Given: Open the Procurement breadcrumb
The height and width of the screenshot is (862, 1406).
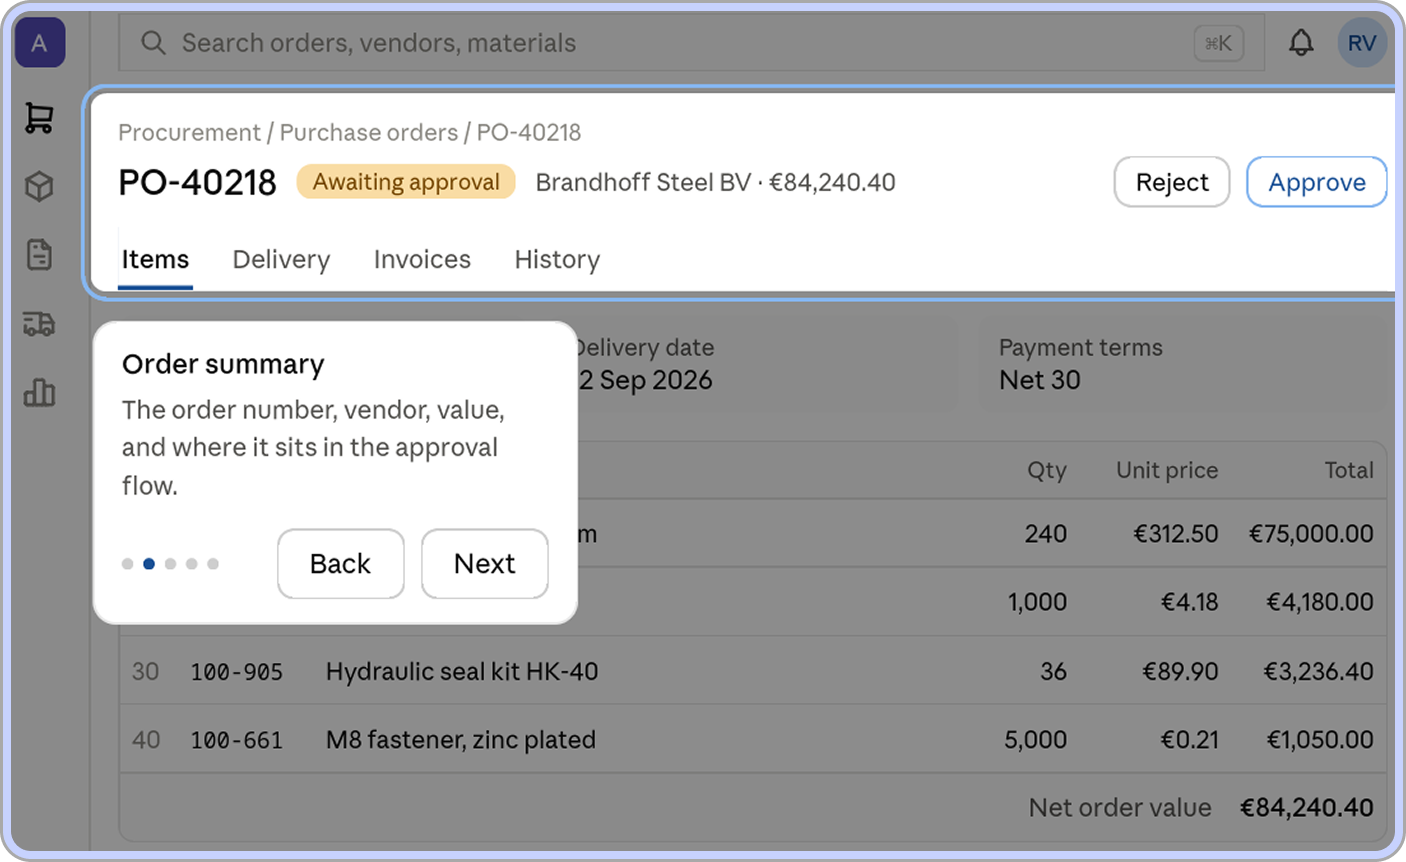Looking at the screenshot, I should click(189, 132).
